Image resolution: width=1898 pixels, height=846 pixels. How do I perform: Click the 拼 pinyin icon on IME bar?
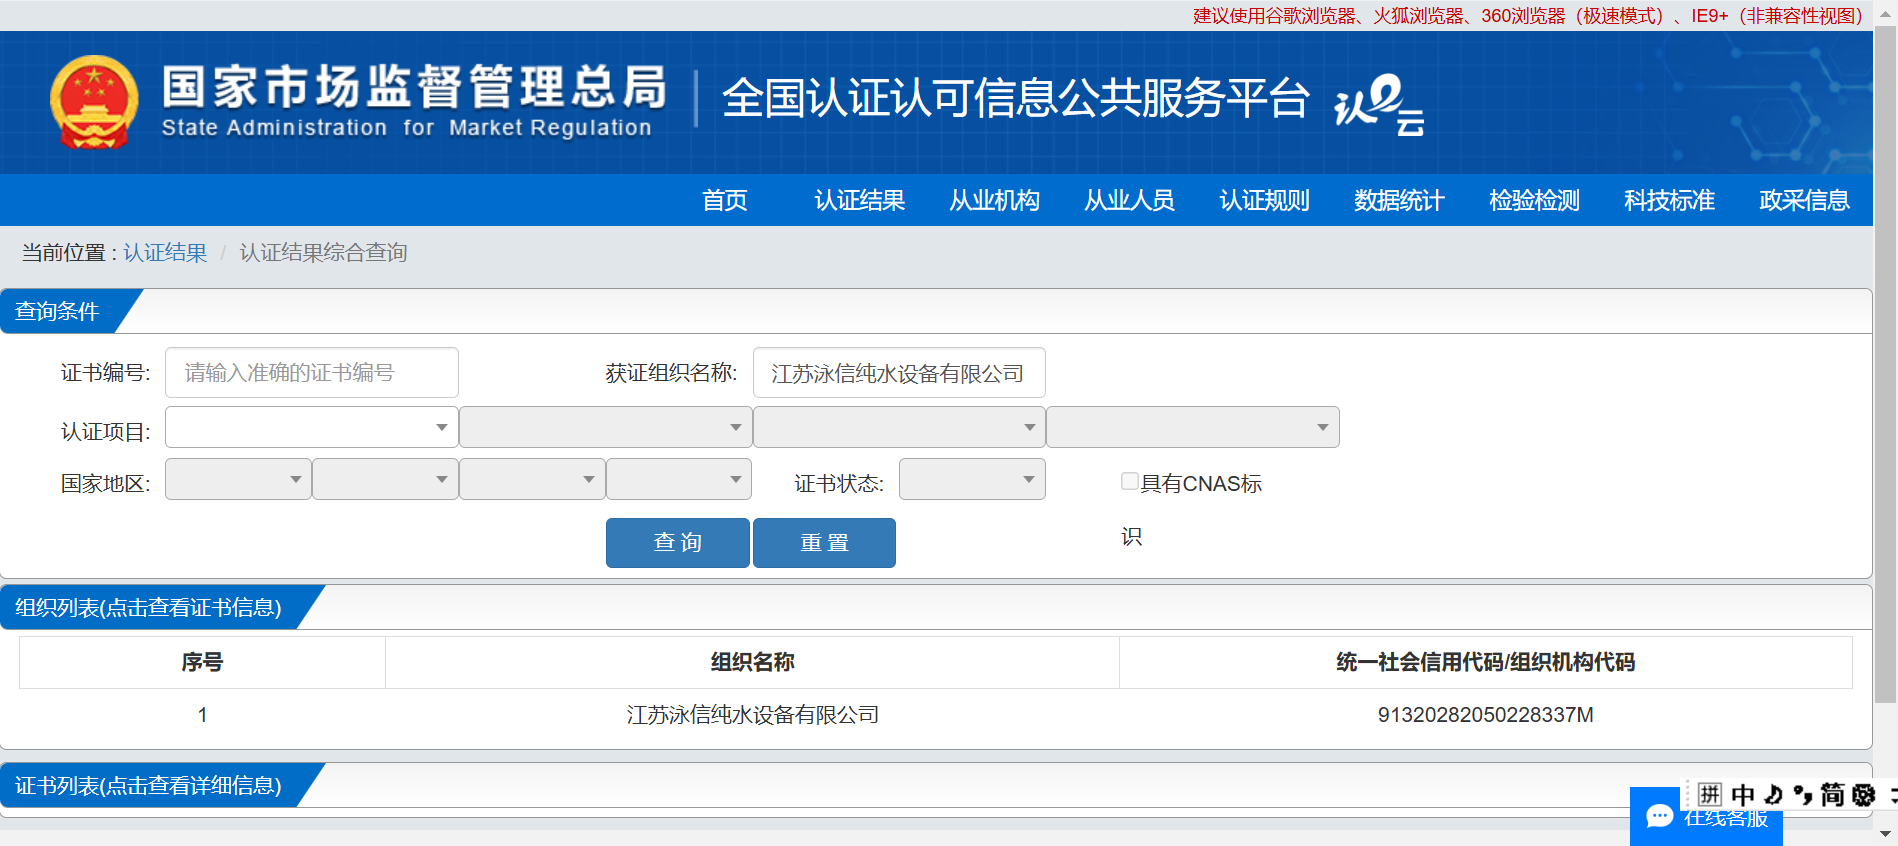click(x=1709, y=795)
